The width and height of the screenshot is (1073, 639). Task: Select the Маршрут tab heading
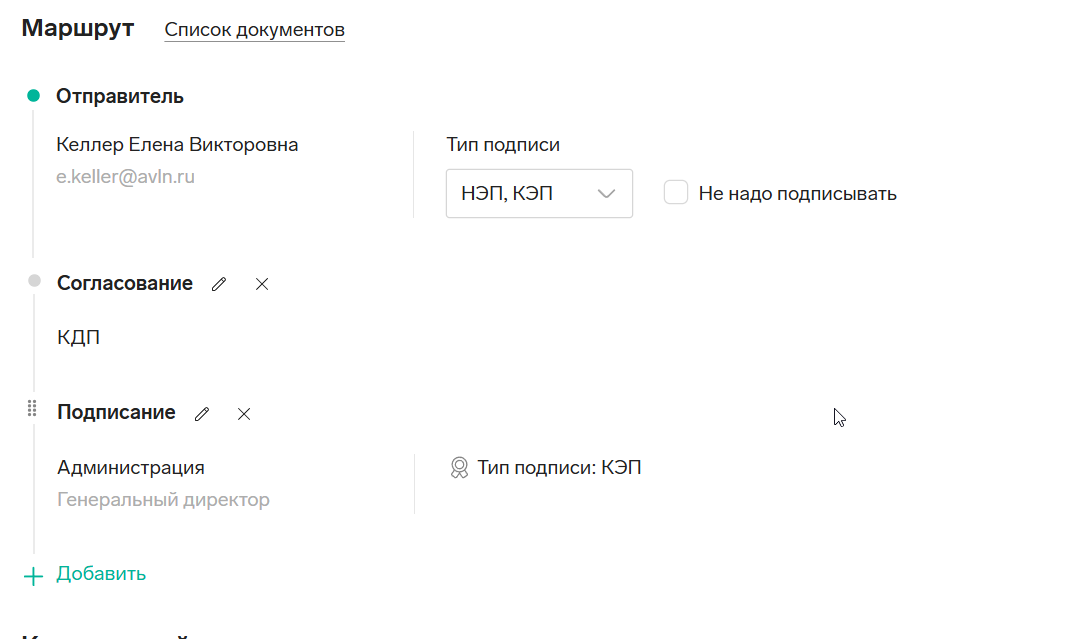78,28
